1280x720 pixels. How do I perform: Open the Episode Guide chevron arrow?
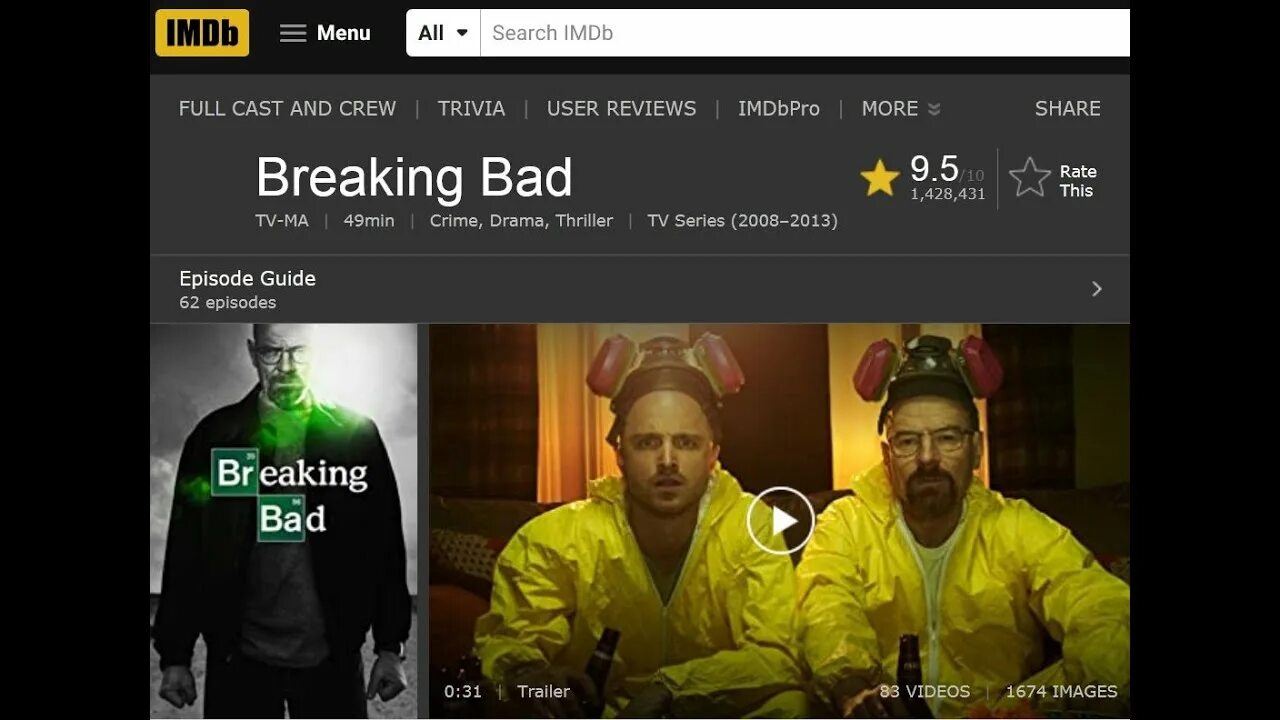(x=1097, y=289)
